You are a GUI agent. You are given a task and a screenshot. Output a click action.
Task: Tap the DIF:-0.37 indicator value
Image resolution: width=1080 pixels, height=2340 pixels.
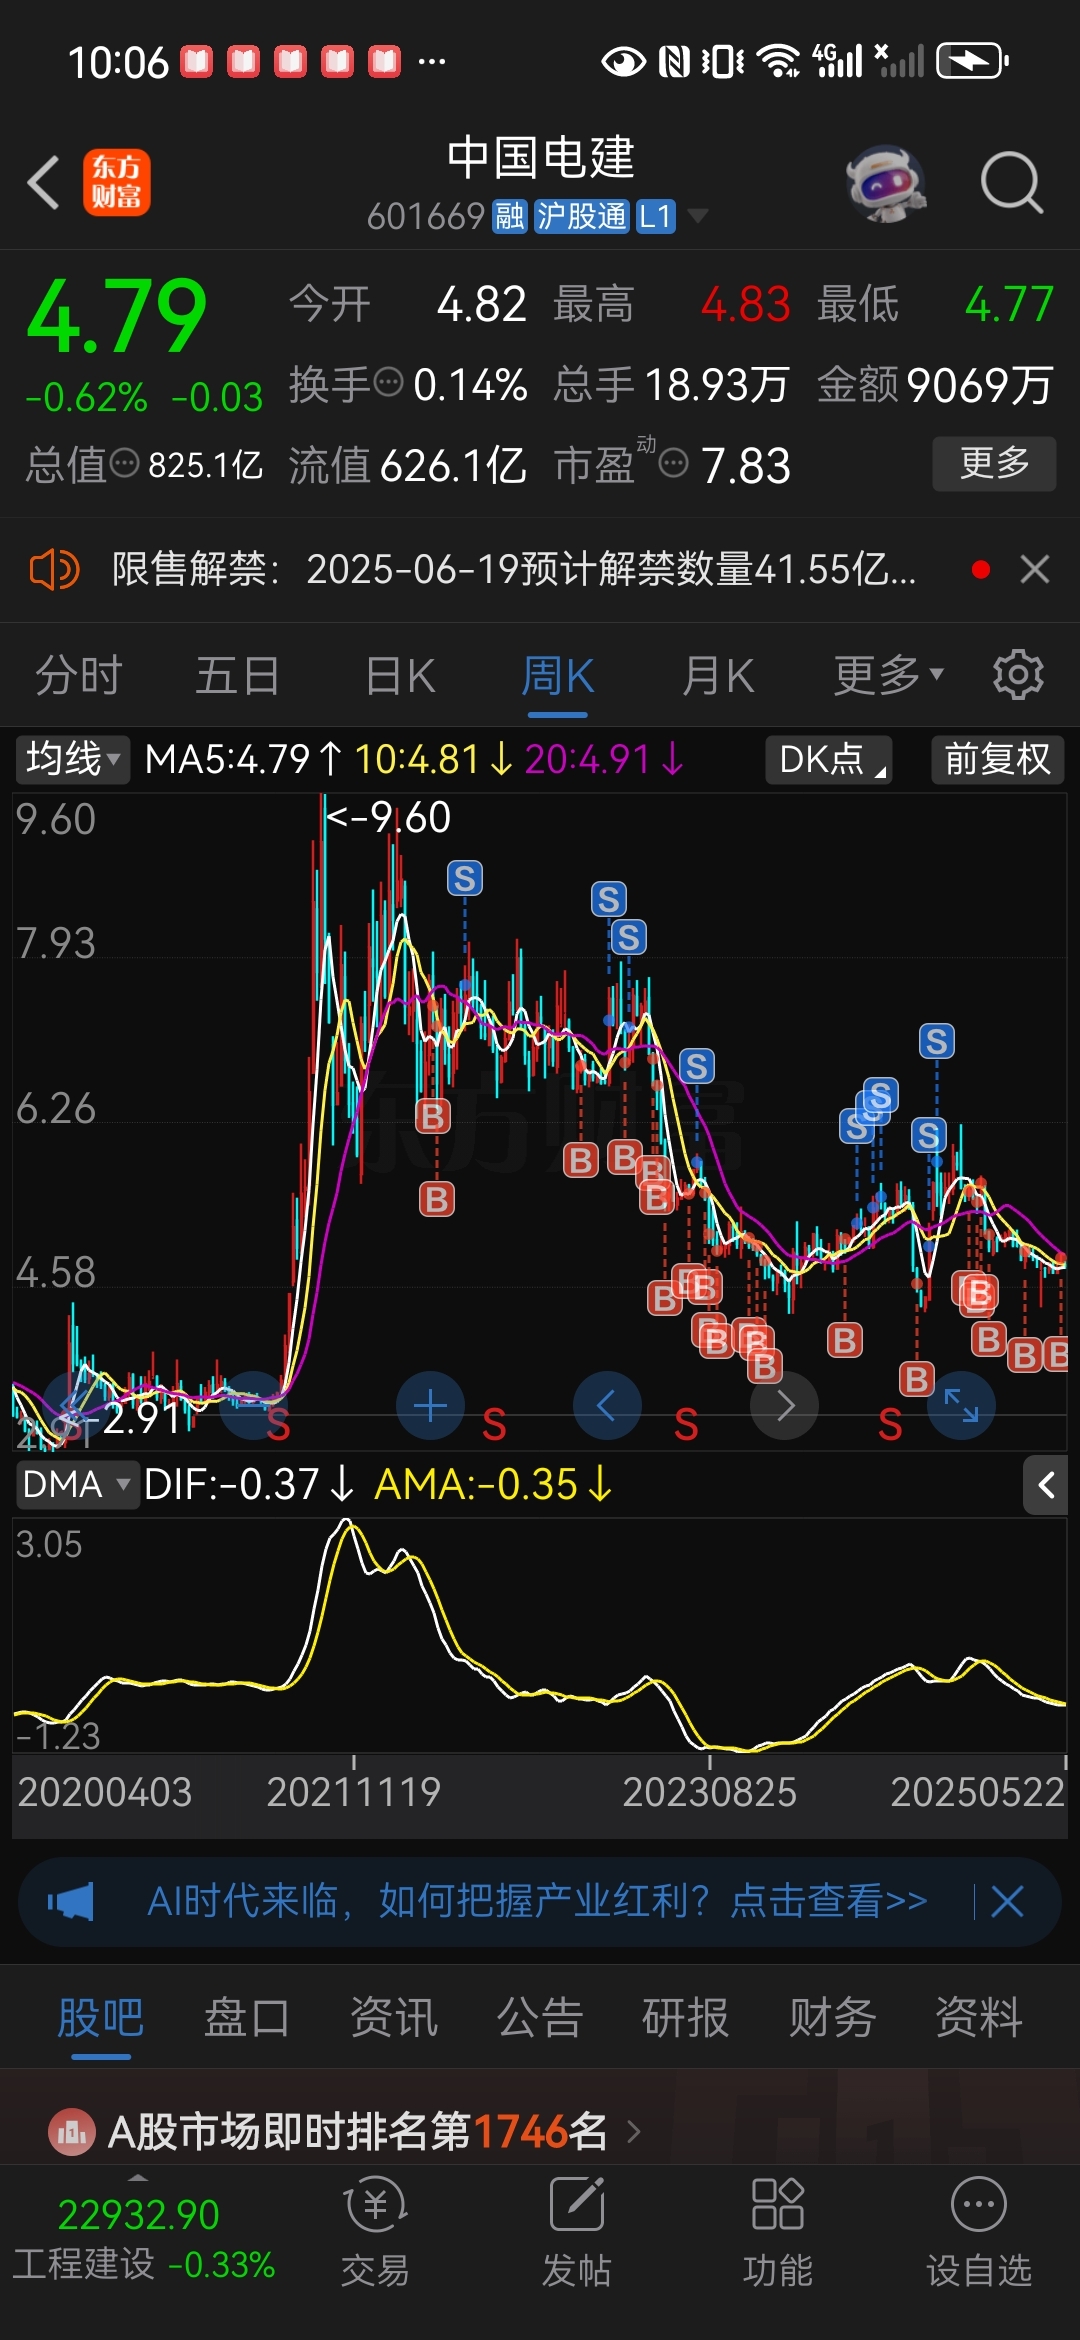pyautogui.click(x=248, y=1485)
